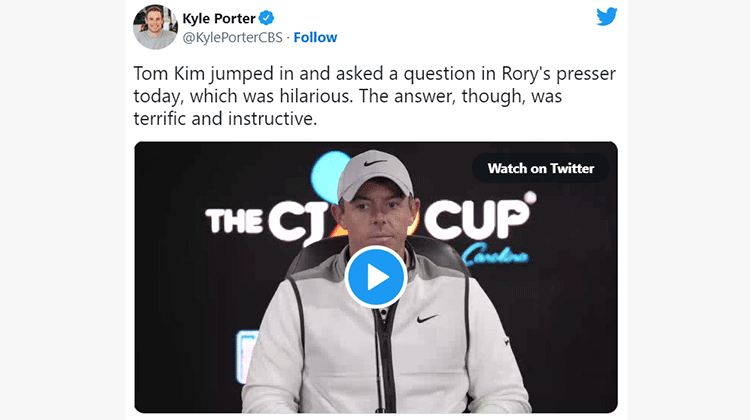Click the Nike swoosh on the cap
750x420 pixels.
375,163
